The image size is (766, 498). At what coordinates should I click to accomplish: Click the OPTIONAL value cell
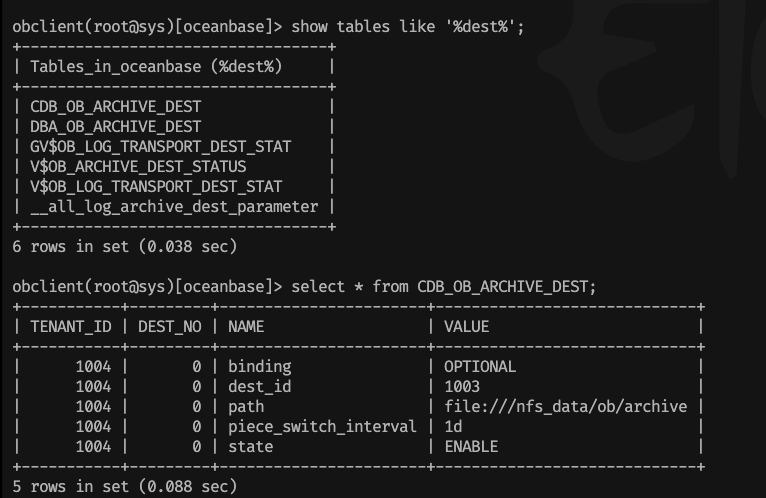tap(480, 367)
